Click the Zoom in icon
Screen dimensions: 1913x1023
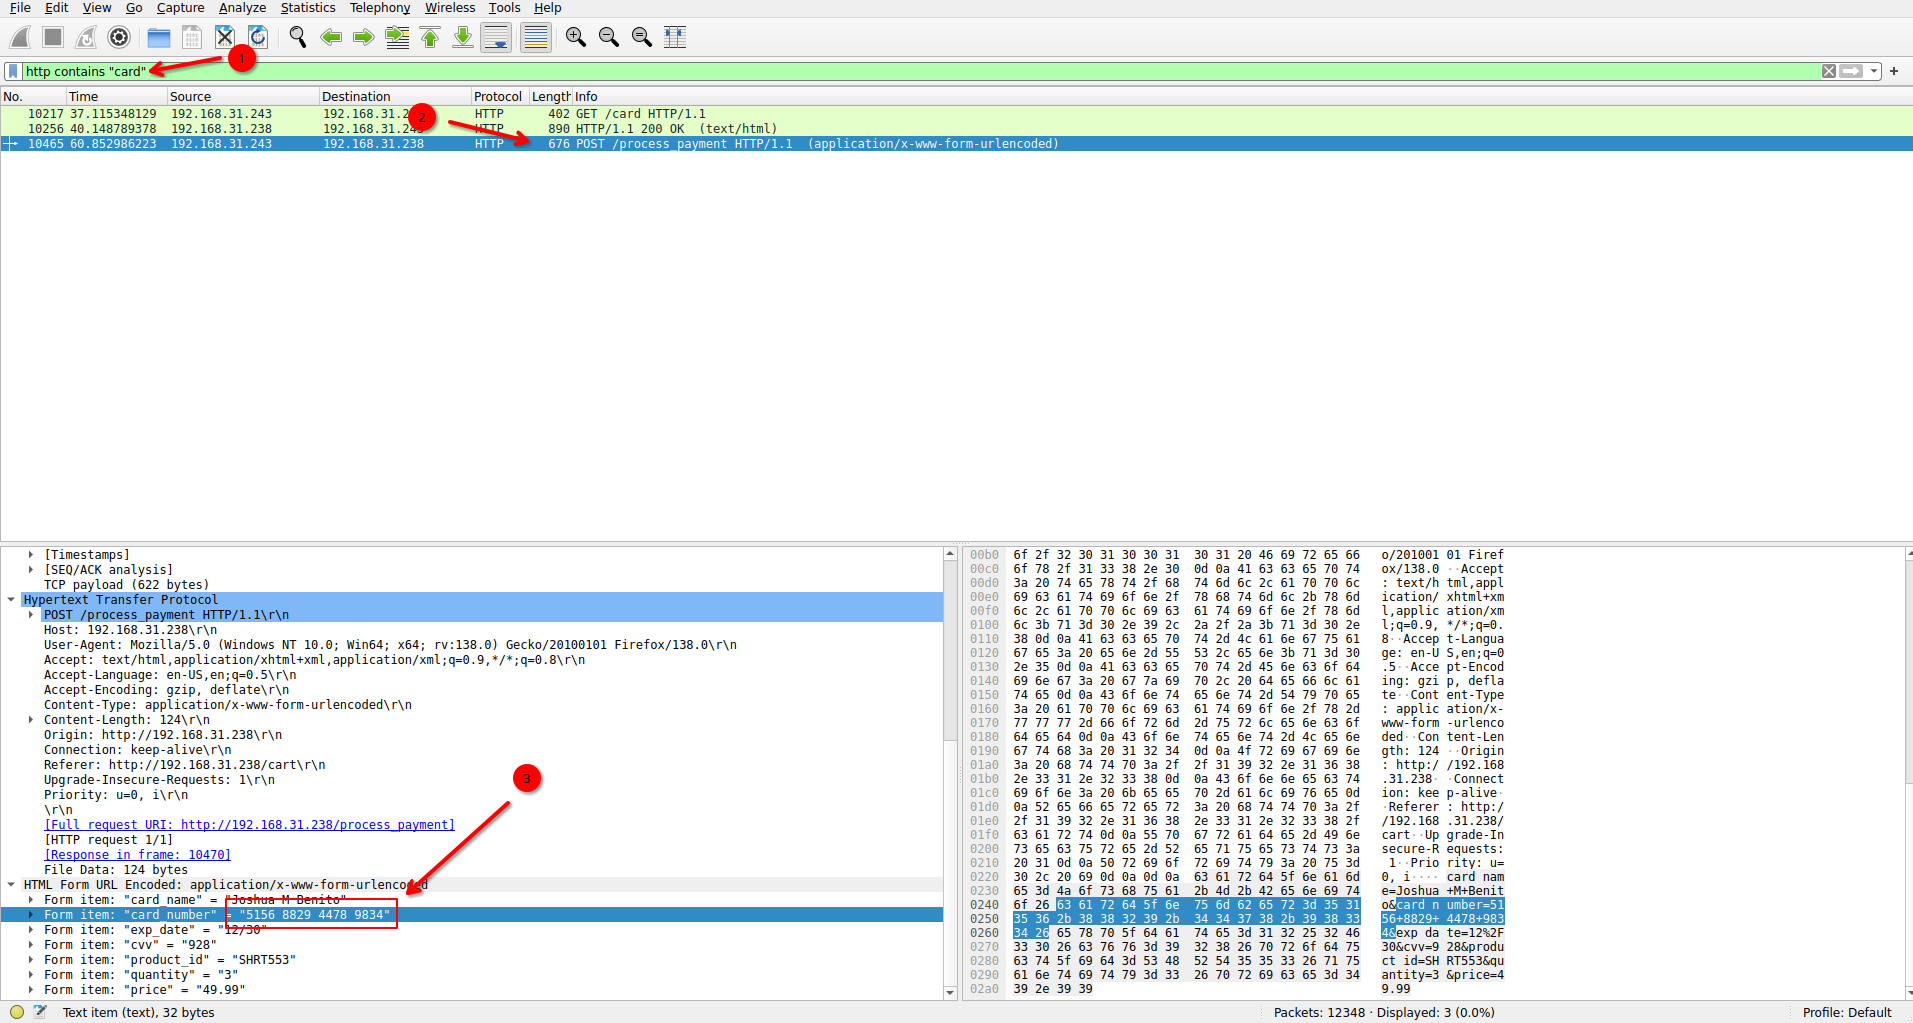pos(576,38)
